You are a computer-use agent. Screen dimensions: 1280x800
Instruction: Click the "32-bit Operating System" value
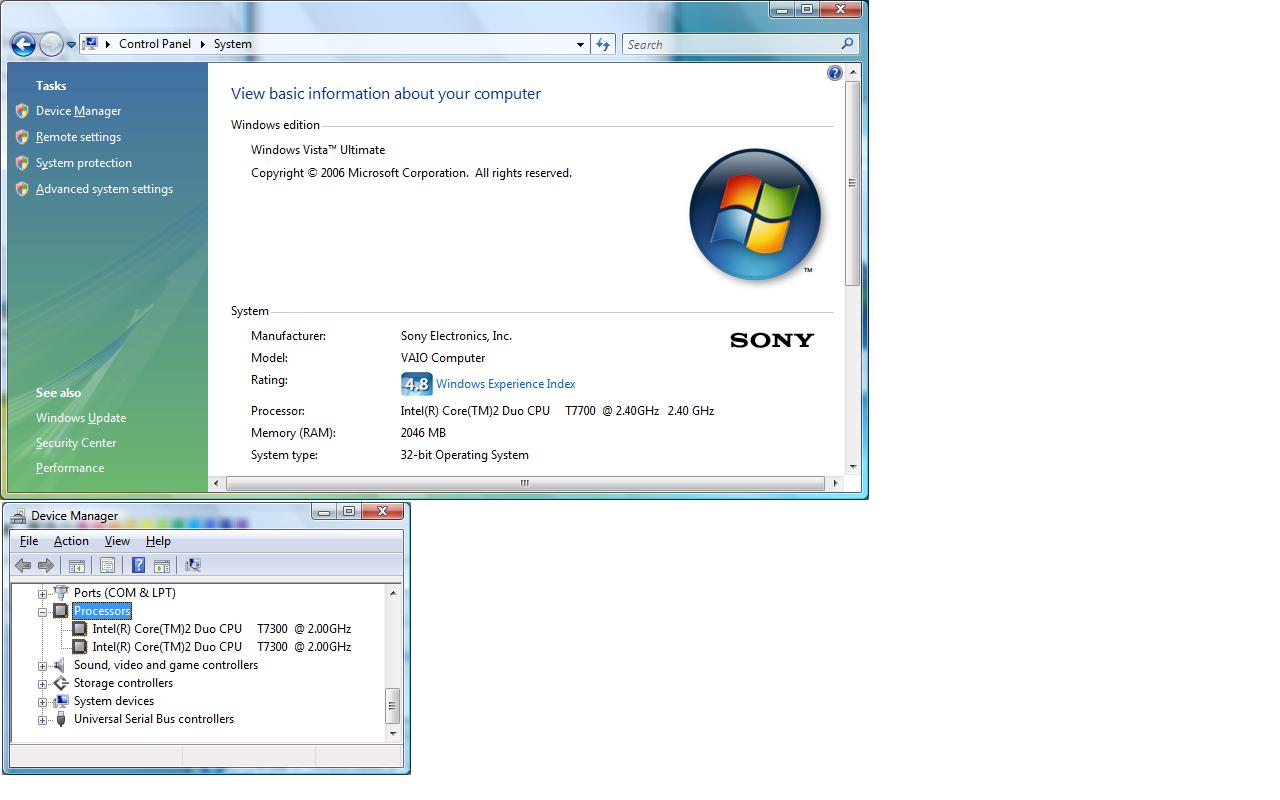coord(465,455)
